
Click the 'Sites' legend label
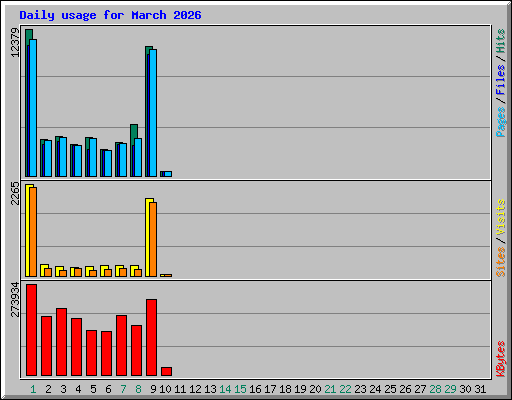pos(500,262)
